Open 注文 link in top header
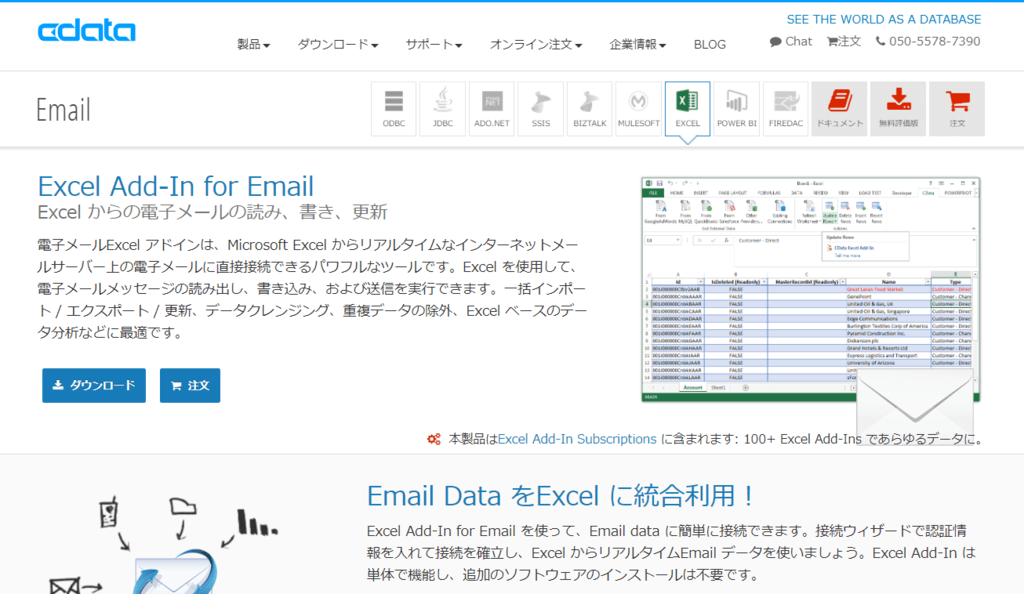Viewport: 1024px width, 594px height. [844, 42]
